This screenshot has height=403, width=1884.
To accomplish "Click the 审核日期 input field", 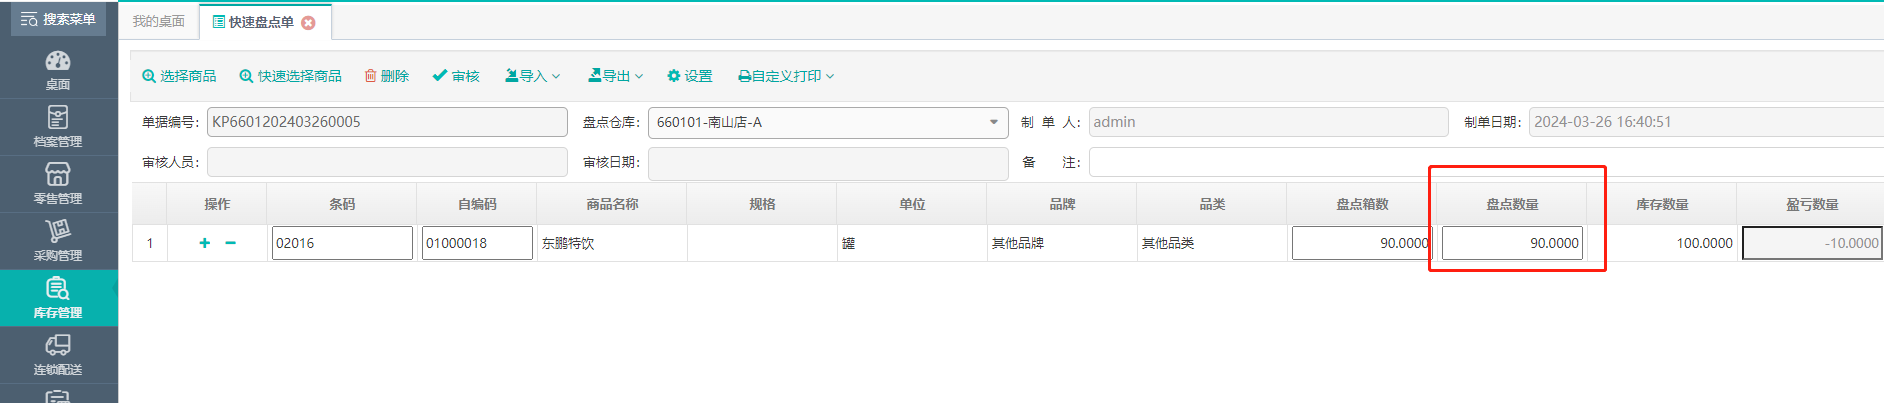I will 828,163.
